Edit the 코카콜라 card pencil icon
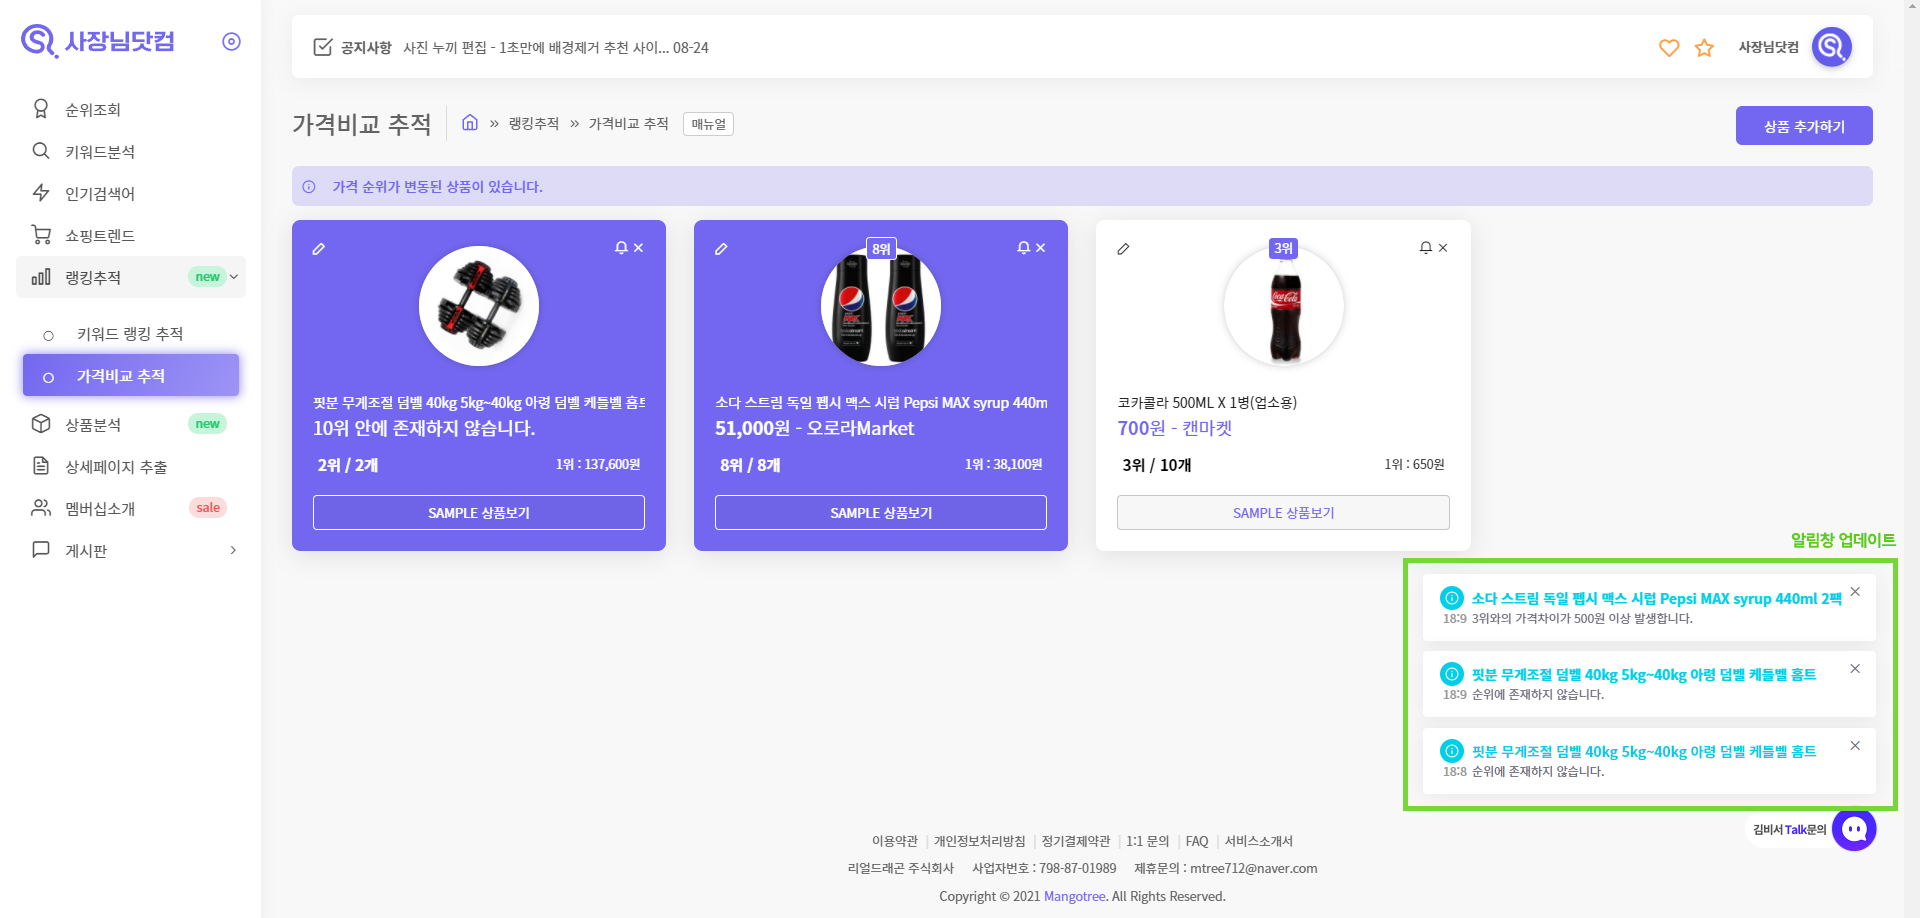1920x918 pixels. pyautogui.click(x=1123, y=248)
